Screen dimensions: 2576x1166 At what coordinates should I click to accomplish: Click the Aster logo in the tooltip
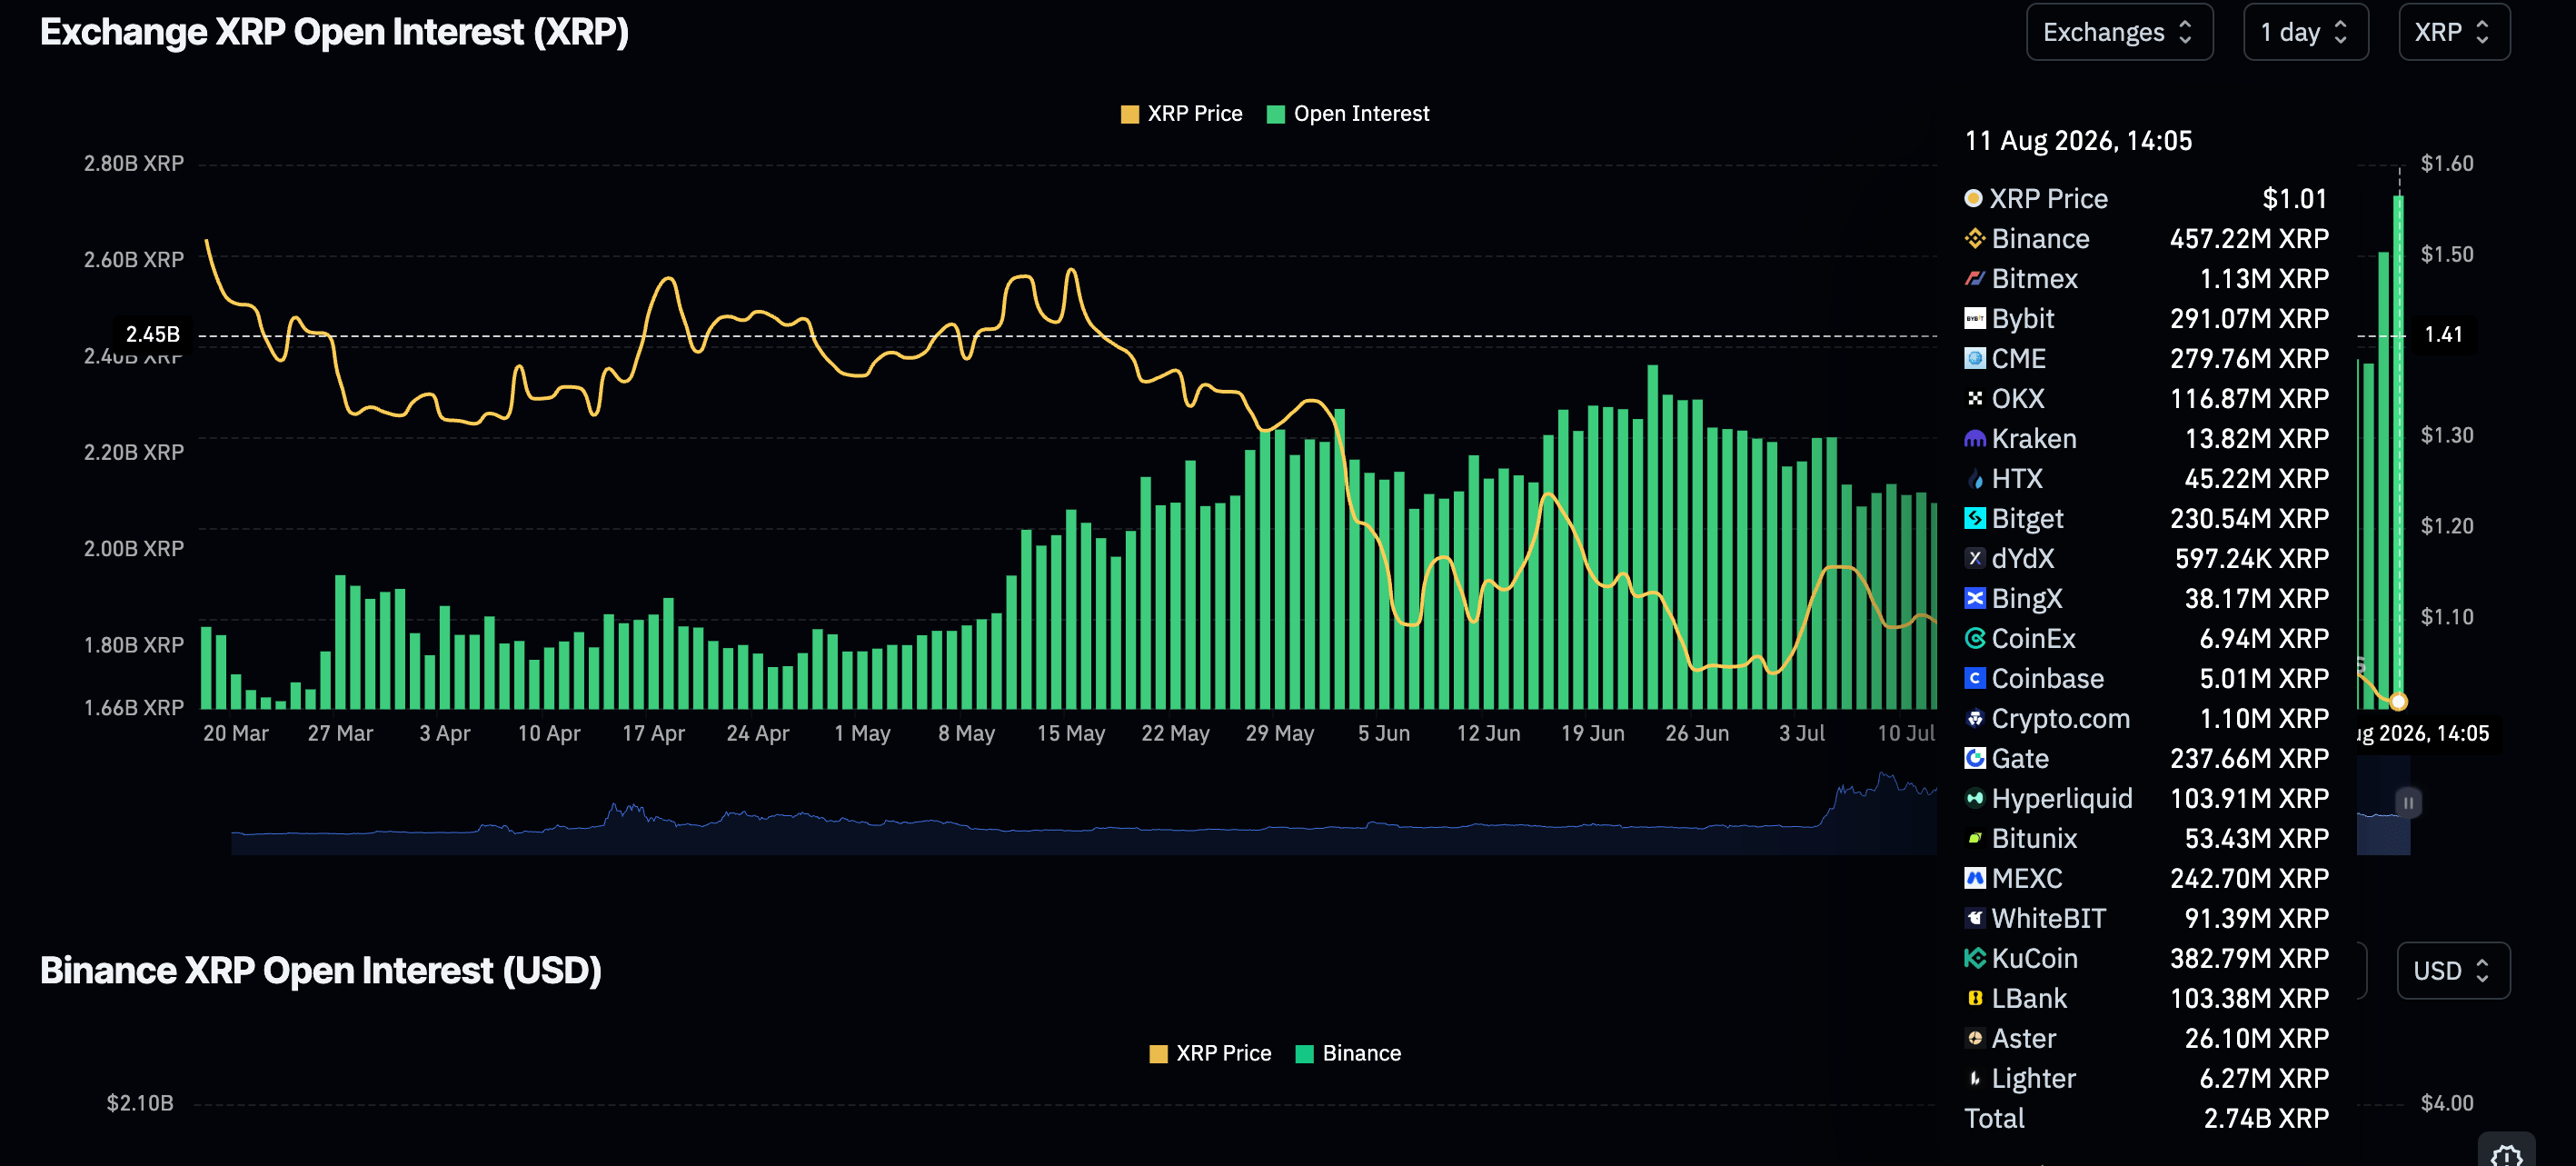[1974, 1038]
